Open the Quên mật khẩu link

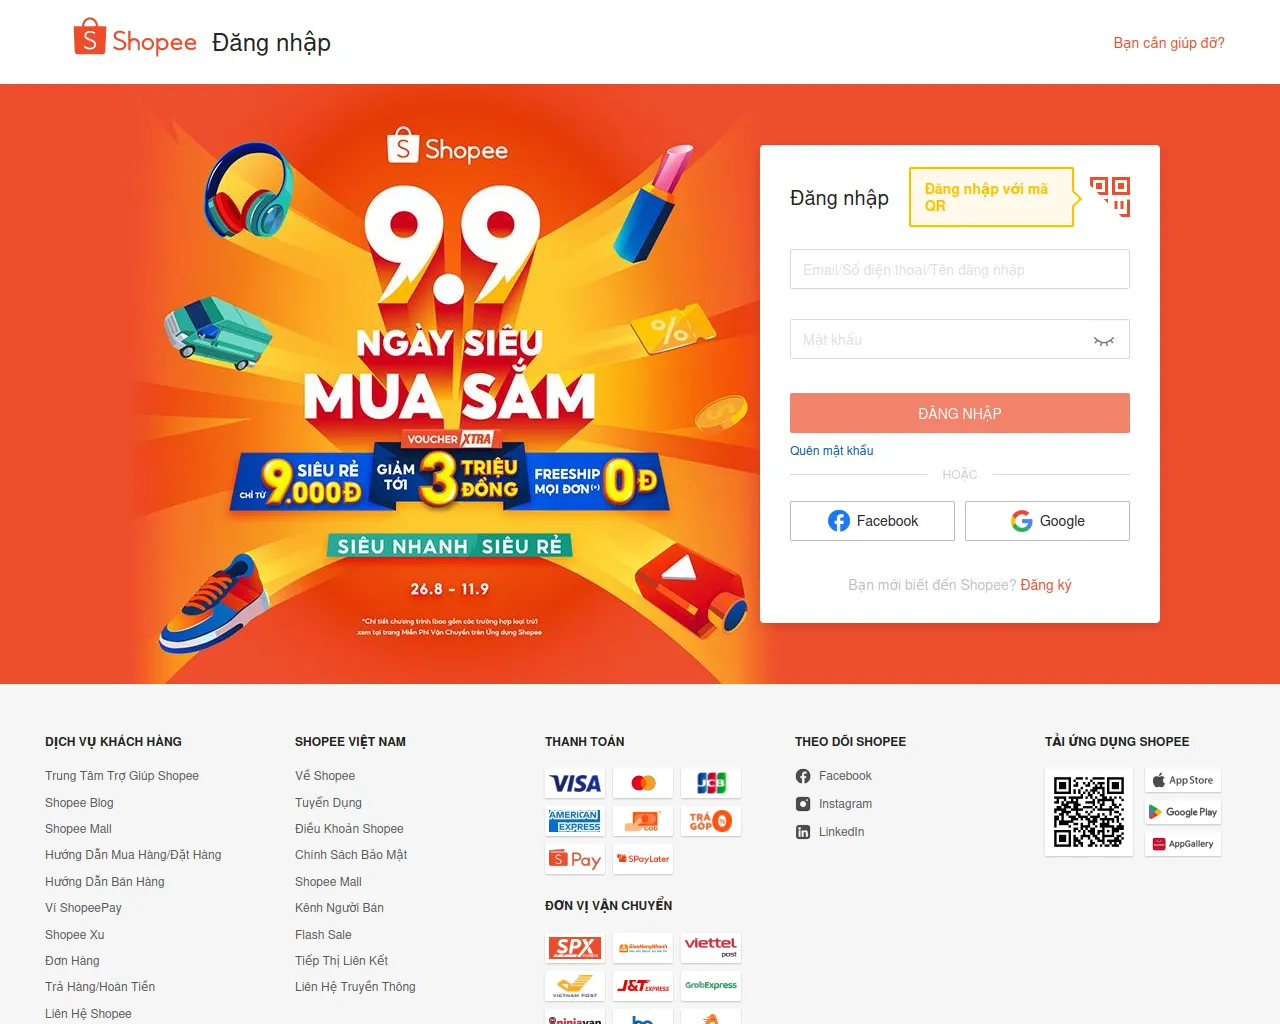pyautogui.click(x=832, y=451)
